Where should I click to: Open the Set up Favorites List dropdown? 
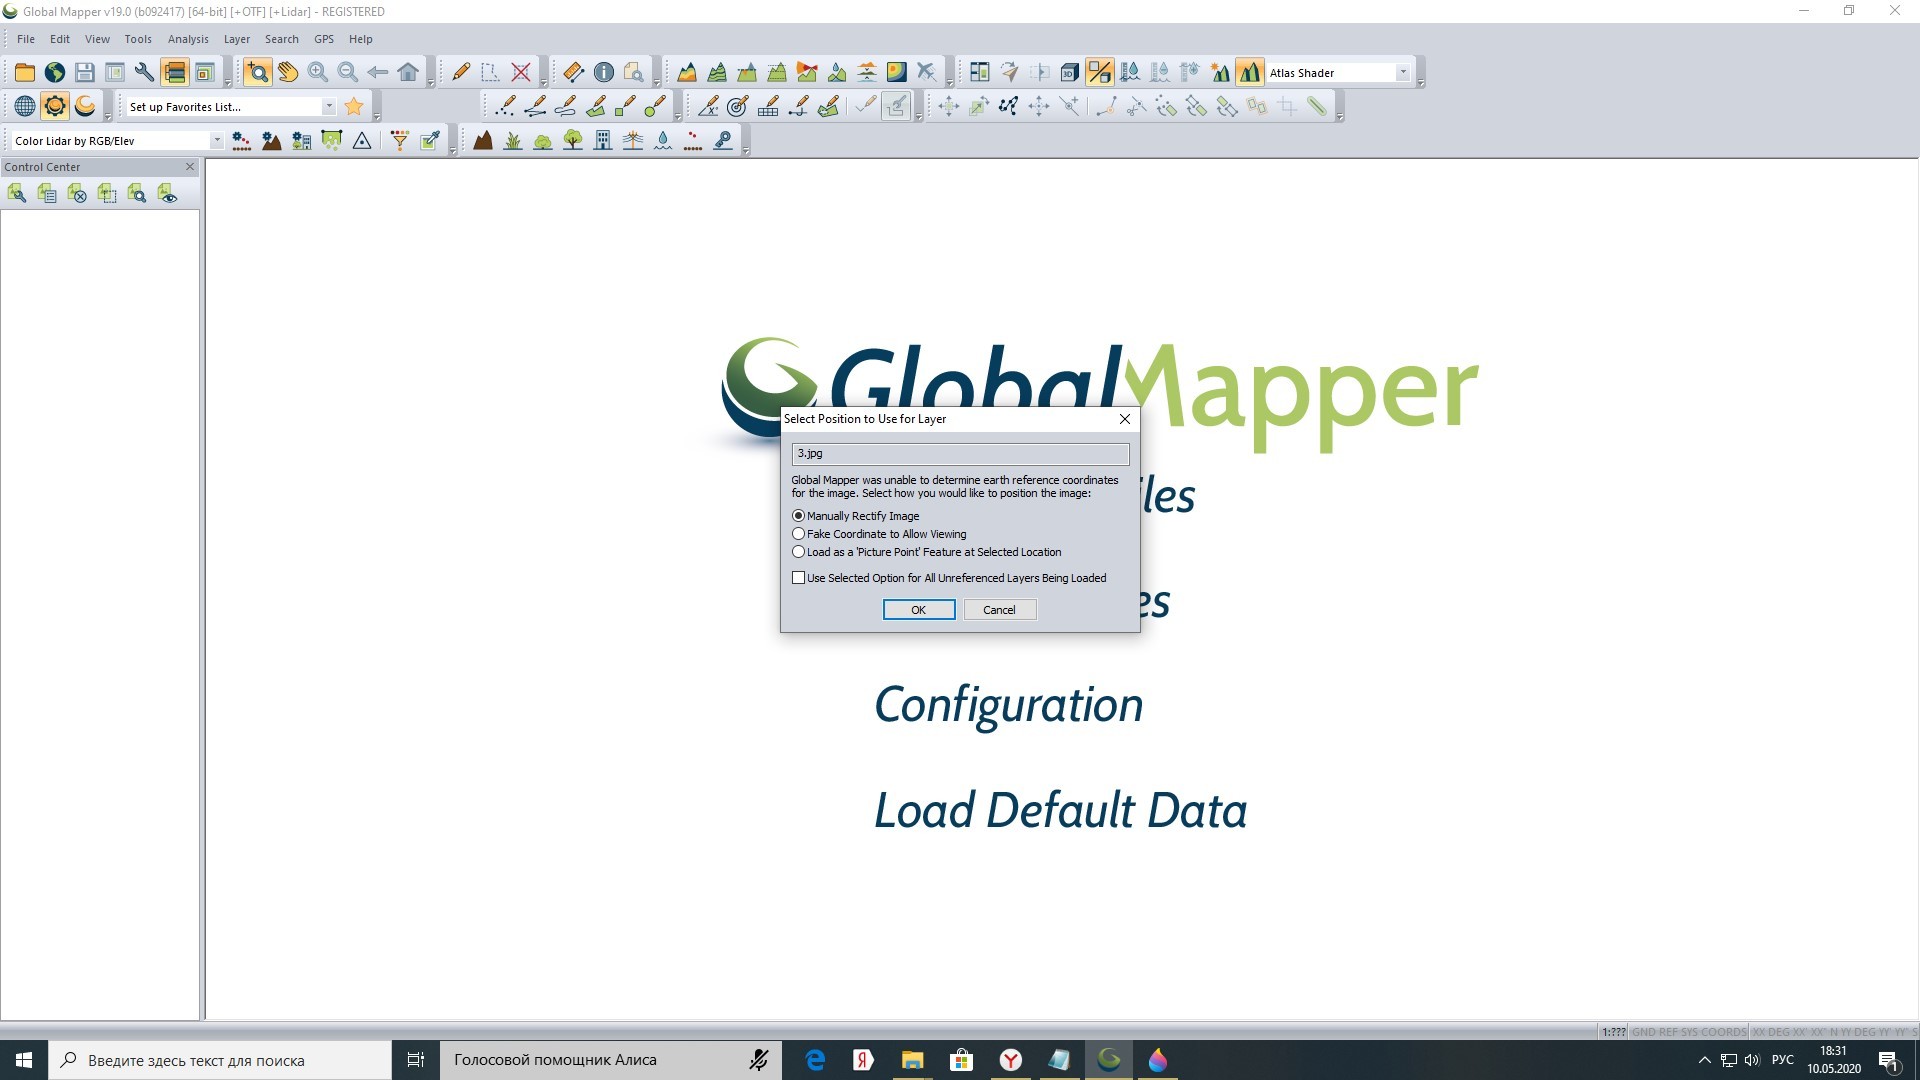pos(328,106)
